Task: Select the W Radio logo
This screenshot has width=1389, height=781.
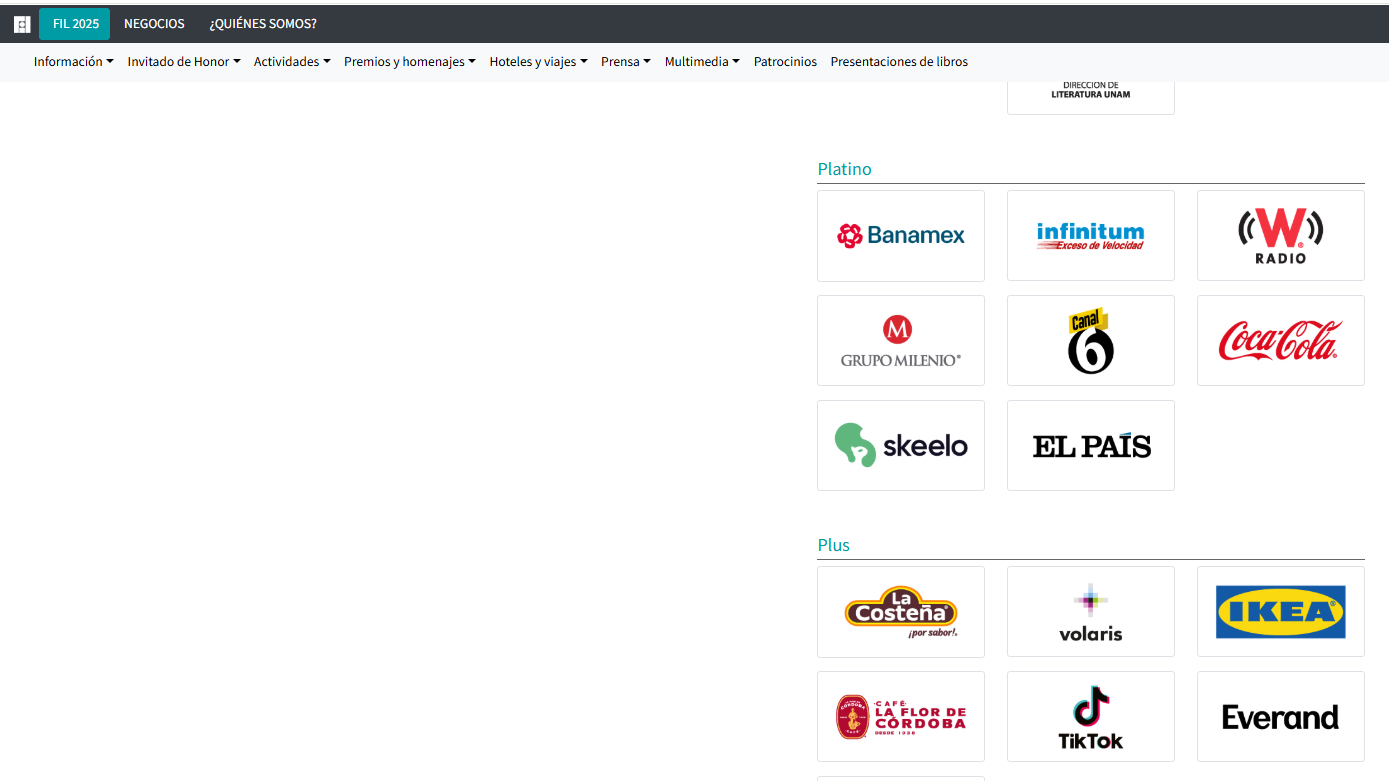Action: coord(1280,236)
